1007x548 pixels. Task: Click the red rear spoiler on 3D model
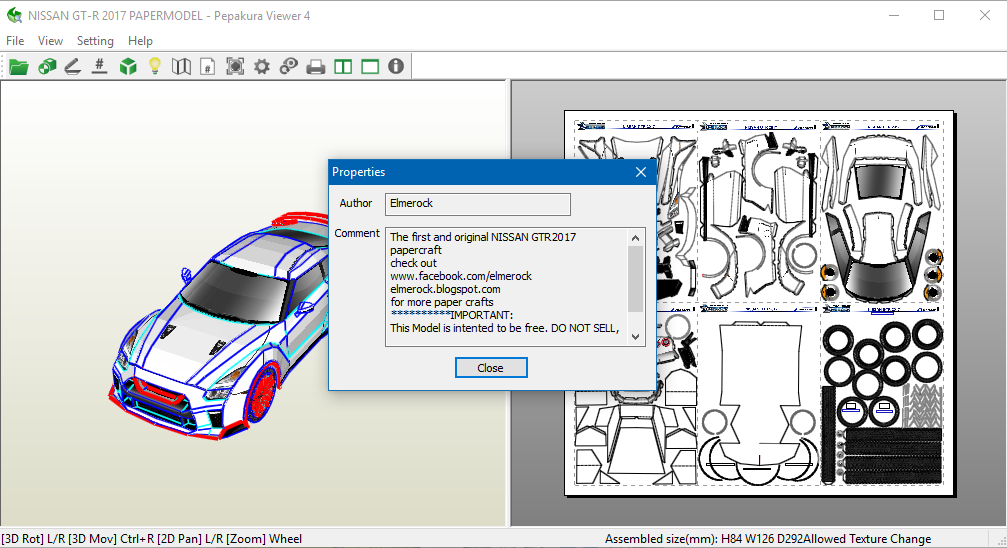point(301,219)
